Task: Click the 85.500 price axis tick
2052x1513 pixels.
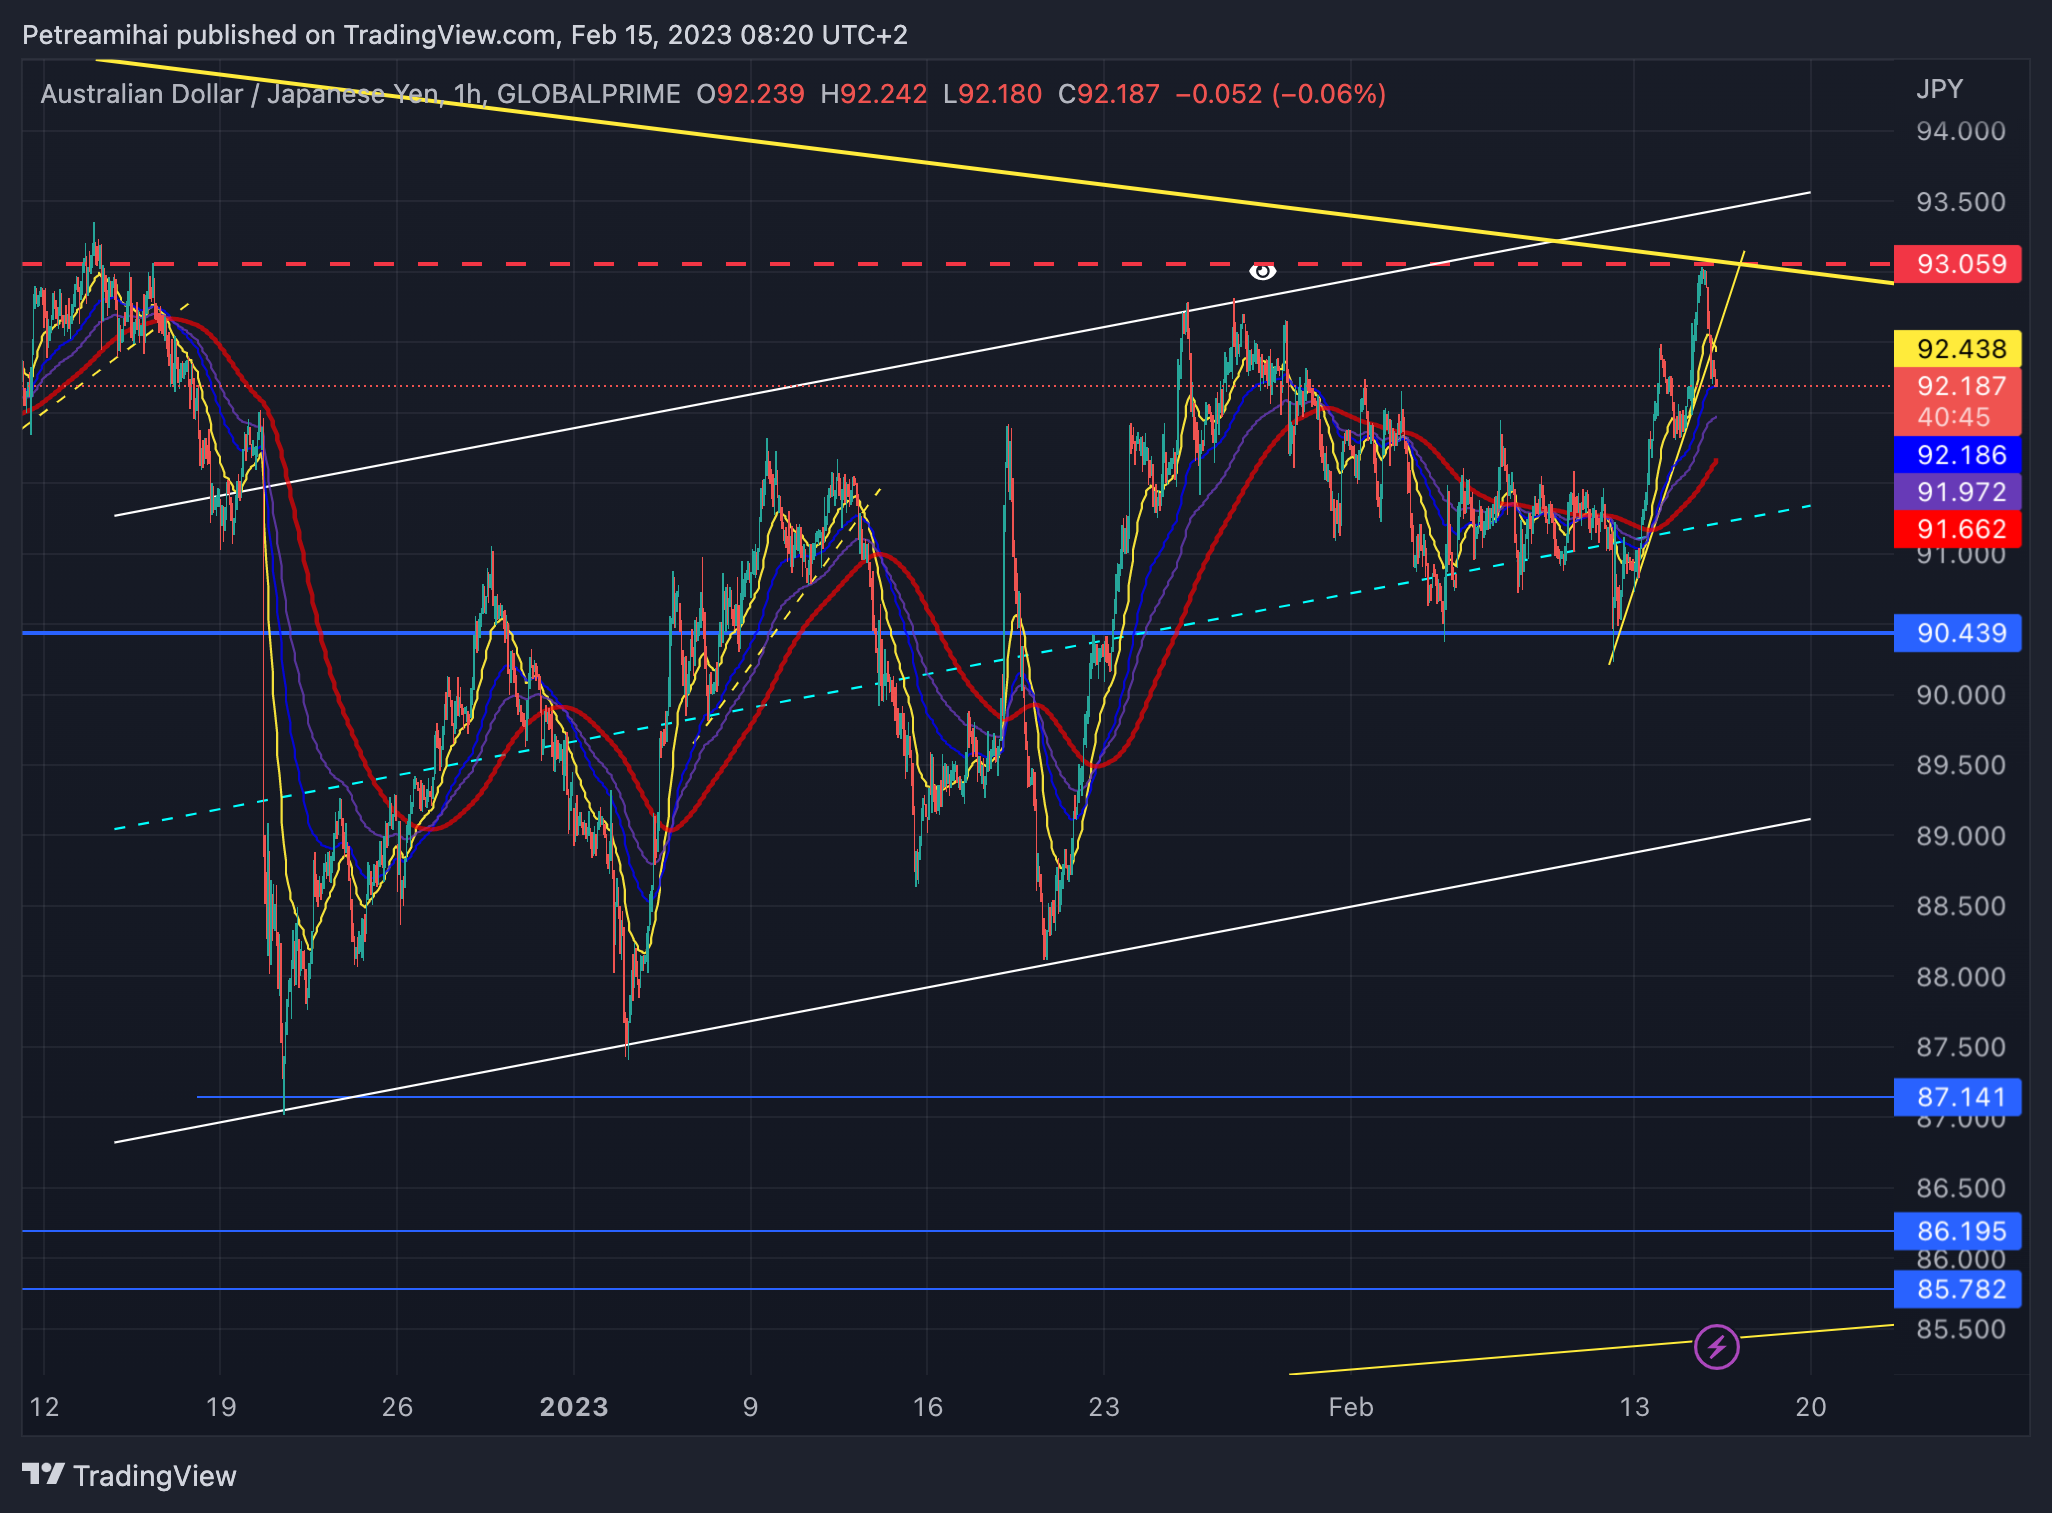Action: (1960, 1329)
